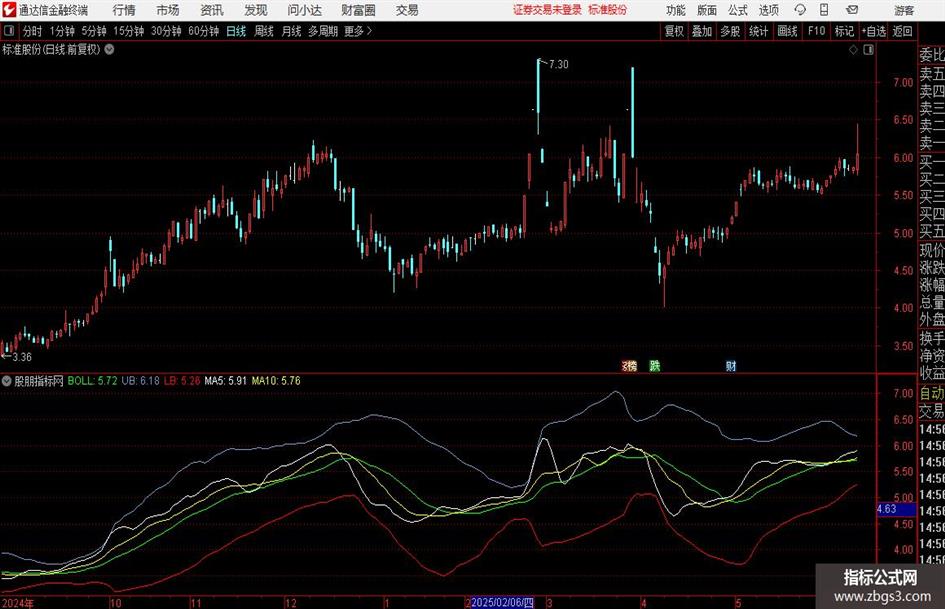Switch to the 5分钟 period tab
945x609 pixels.
point(94,31)
